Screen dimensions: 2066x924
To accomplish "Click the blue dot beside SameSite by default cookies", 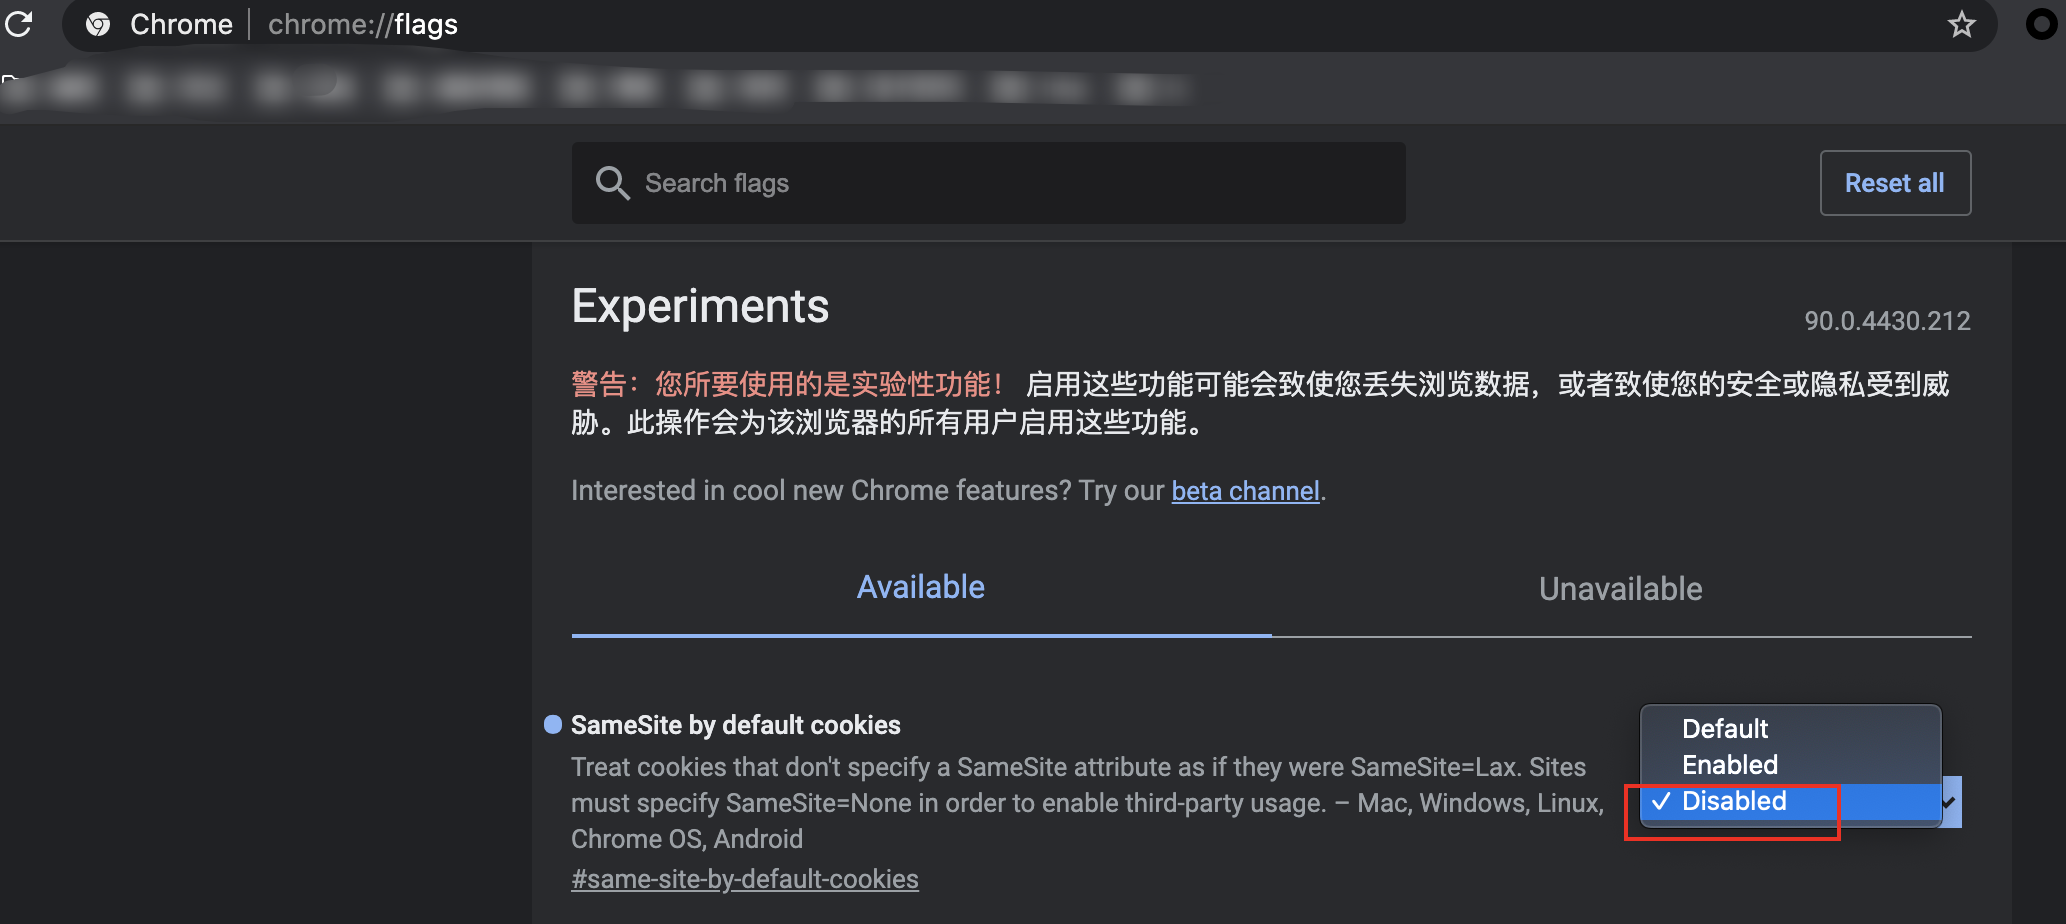I will (x=551, y=724).
